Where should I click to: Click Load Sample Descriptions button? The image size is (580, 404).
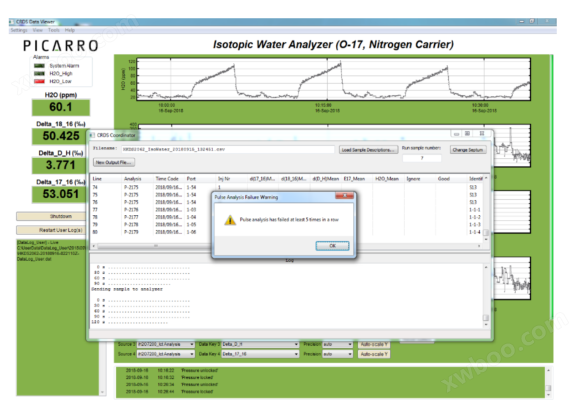369,150
